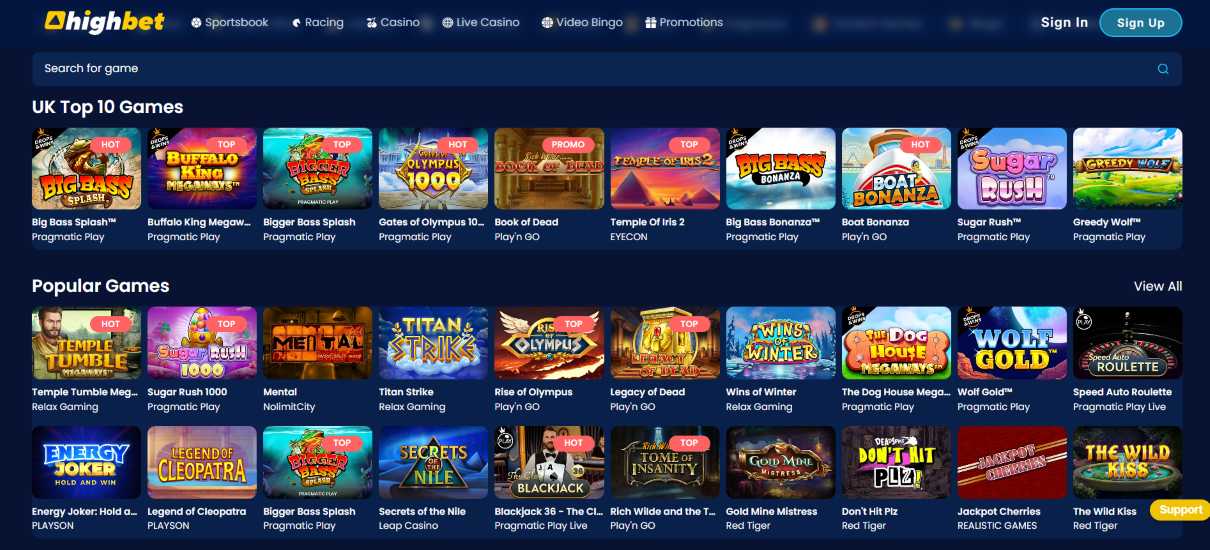Image resolution: width=1210 pixels, height=550 pixels.
Task: Click the Racing nav icon
Action: coord(296,22)
